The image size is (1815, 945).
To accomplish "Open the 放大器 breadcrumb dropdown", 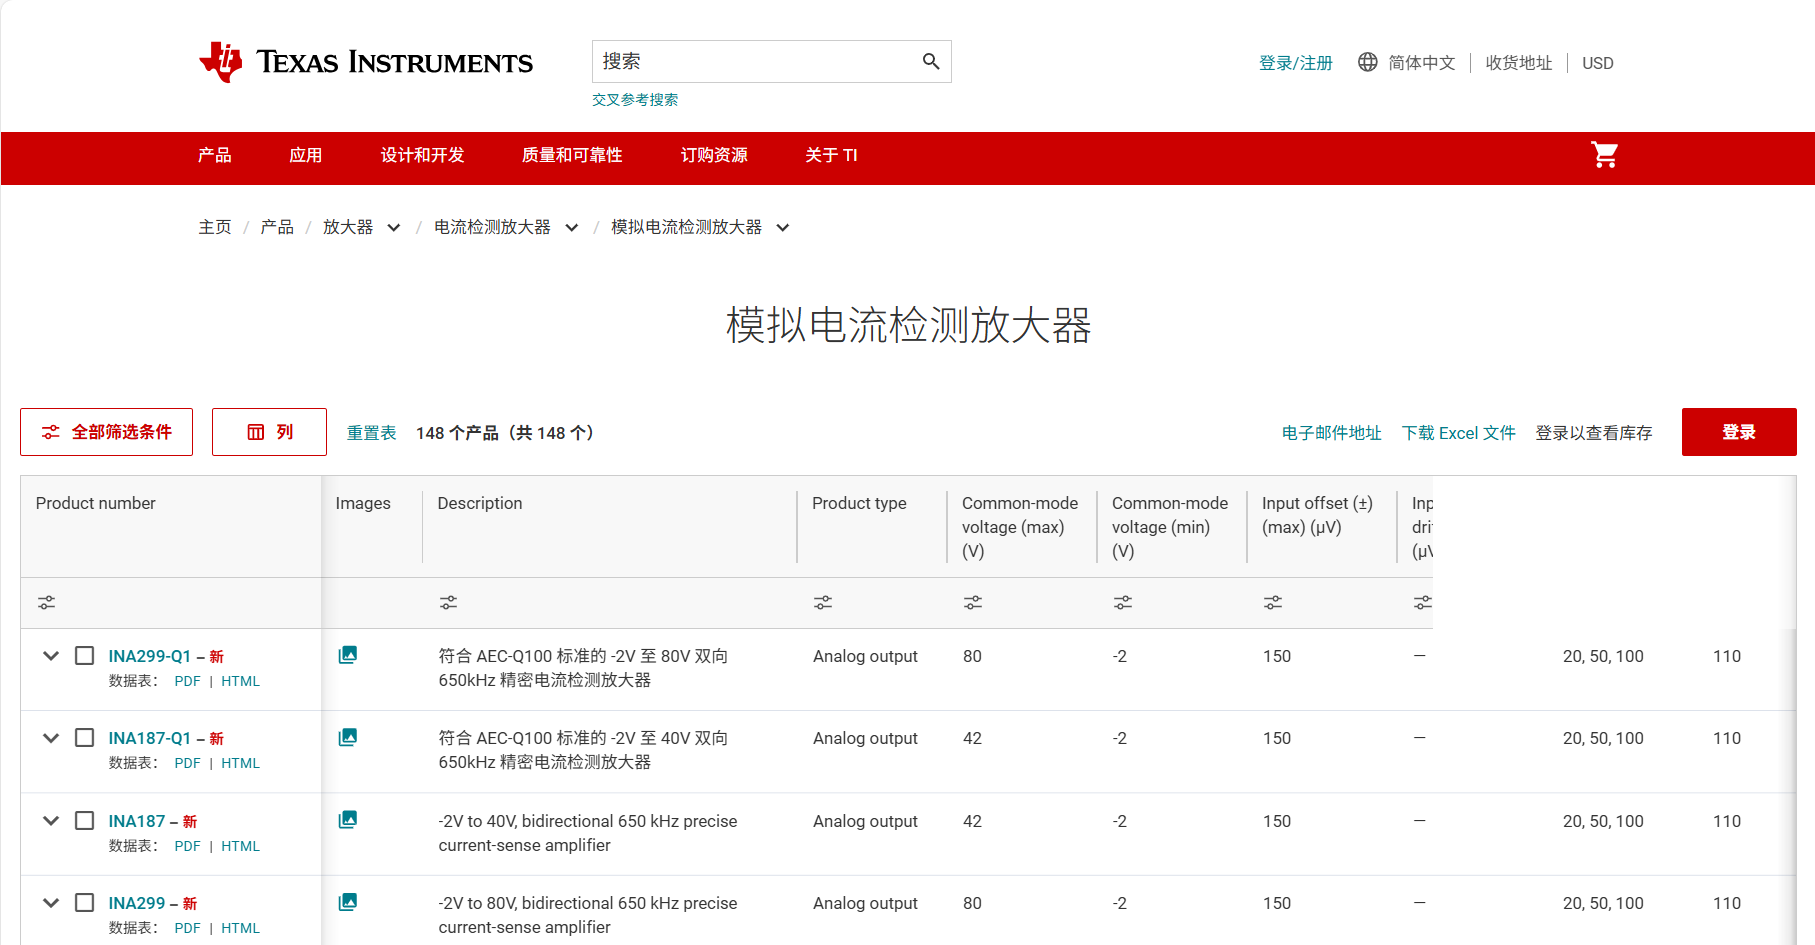I will pyautogui.click(x=394, y=228).
